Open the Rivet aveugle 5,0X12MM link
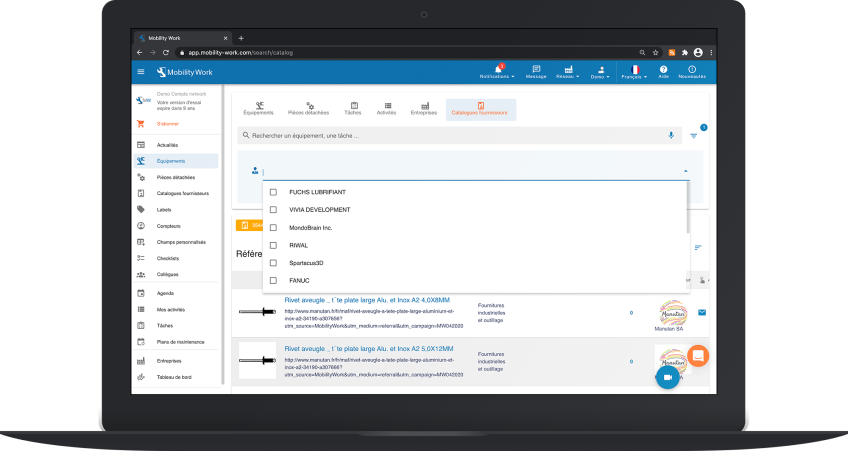This screenshot has height=451, width=848. tap(369, 349)
